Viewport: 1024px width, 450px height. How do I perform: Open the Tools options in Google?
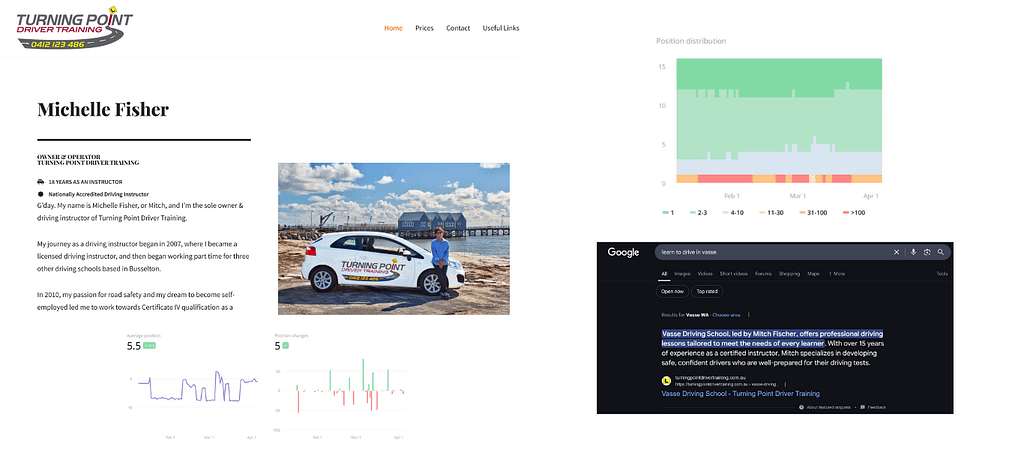click(x=941, y=273)
